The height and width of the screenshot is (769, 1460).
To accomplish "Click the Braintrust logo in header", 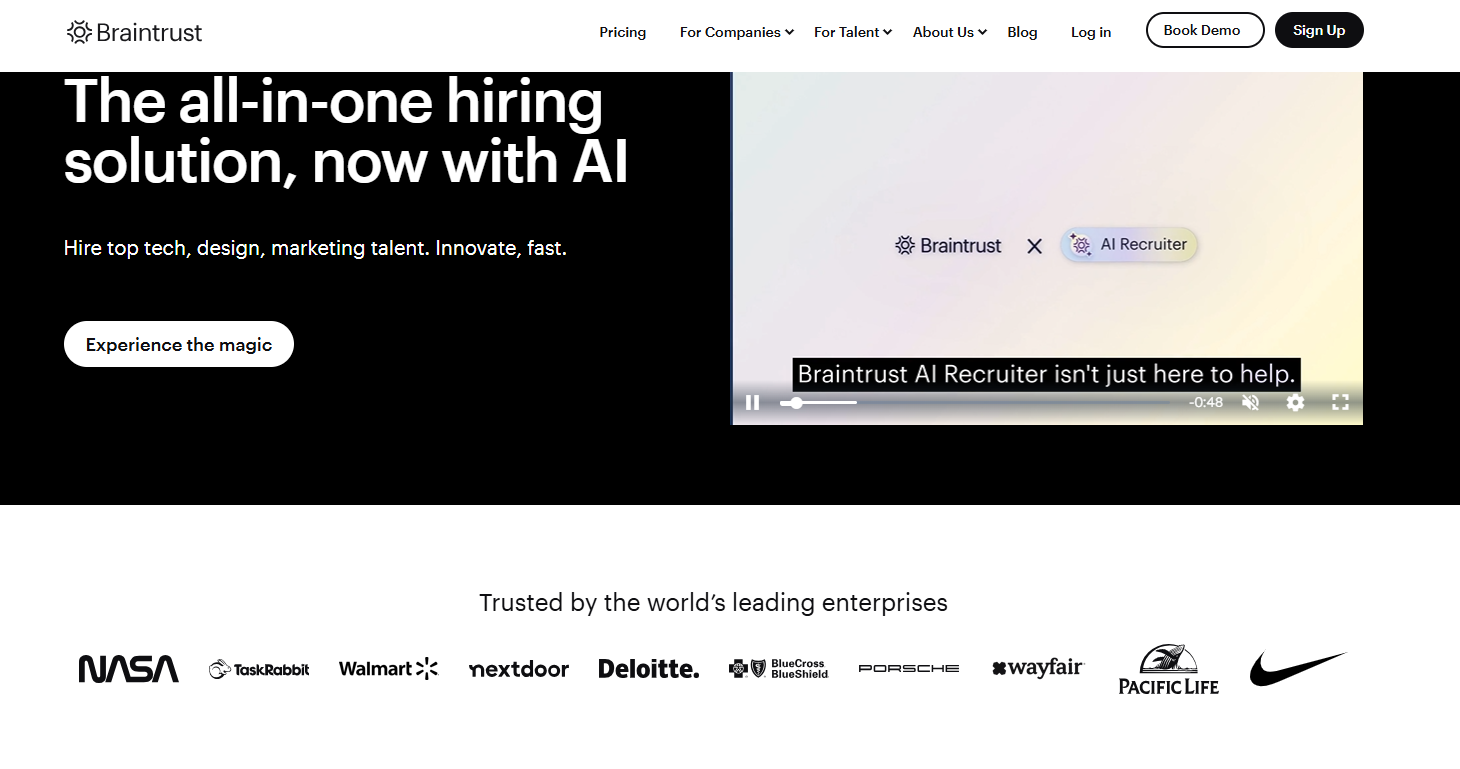I will 134,32.
